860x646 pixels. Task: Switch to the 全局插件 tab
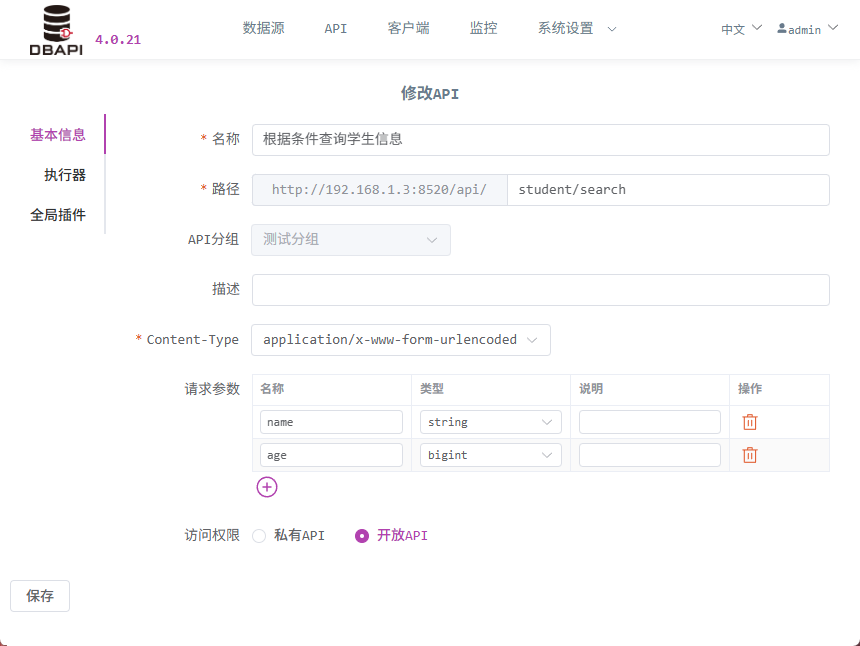point(58,215)
